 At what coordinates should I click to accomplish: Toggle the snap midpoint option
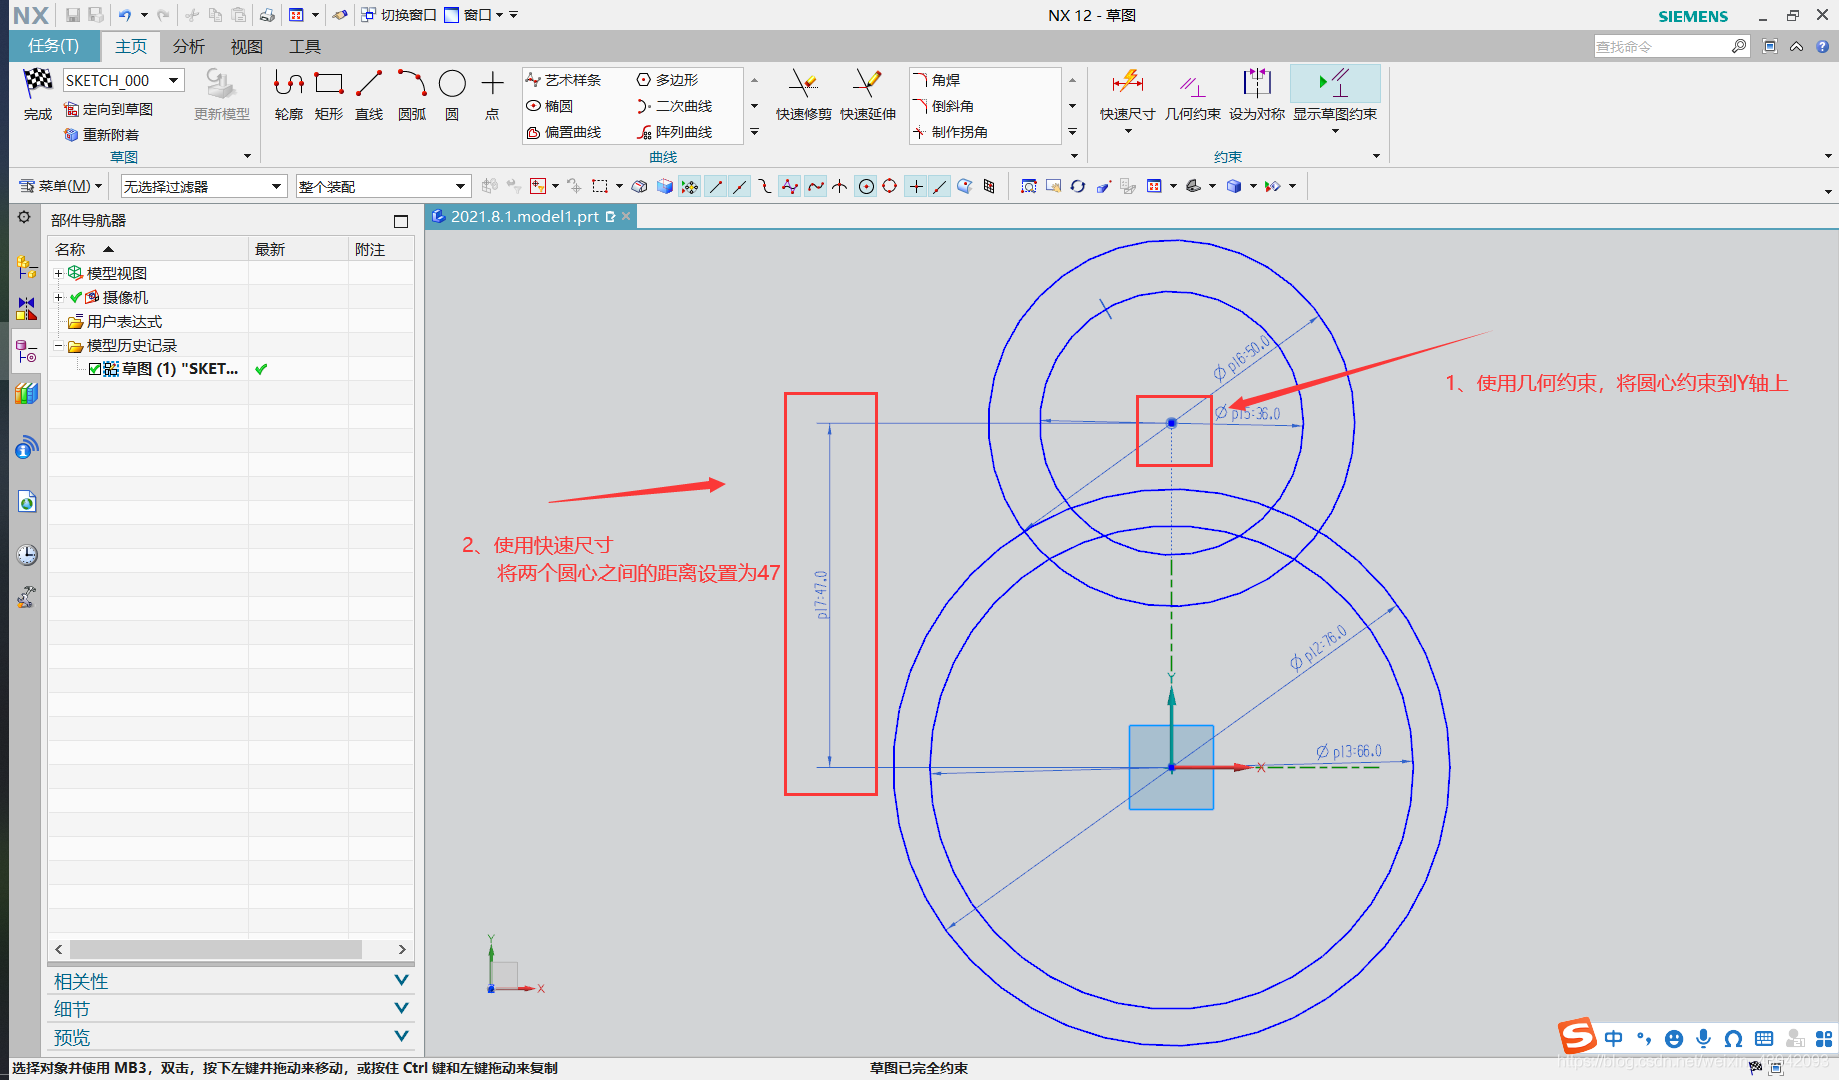pyautogui.click(x=740, y=186)
